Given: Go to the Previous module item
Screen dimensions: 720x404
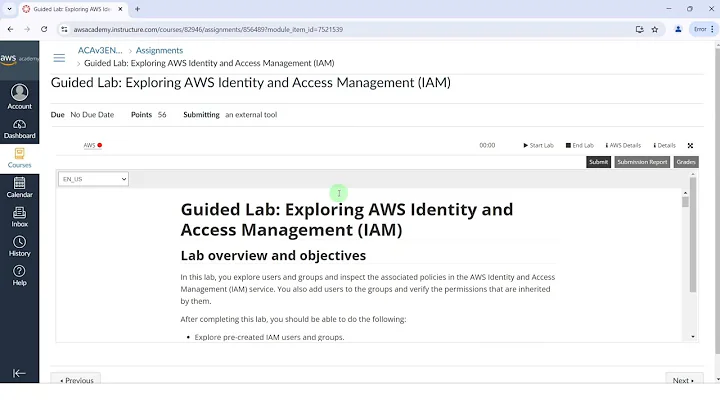Looking at the screenshot, I should coord(76,379).
